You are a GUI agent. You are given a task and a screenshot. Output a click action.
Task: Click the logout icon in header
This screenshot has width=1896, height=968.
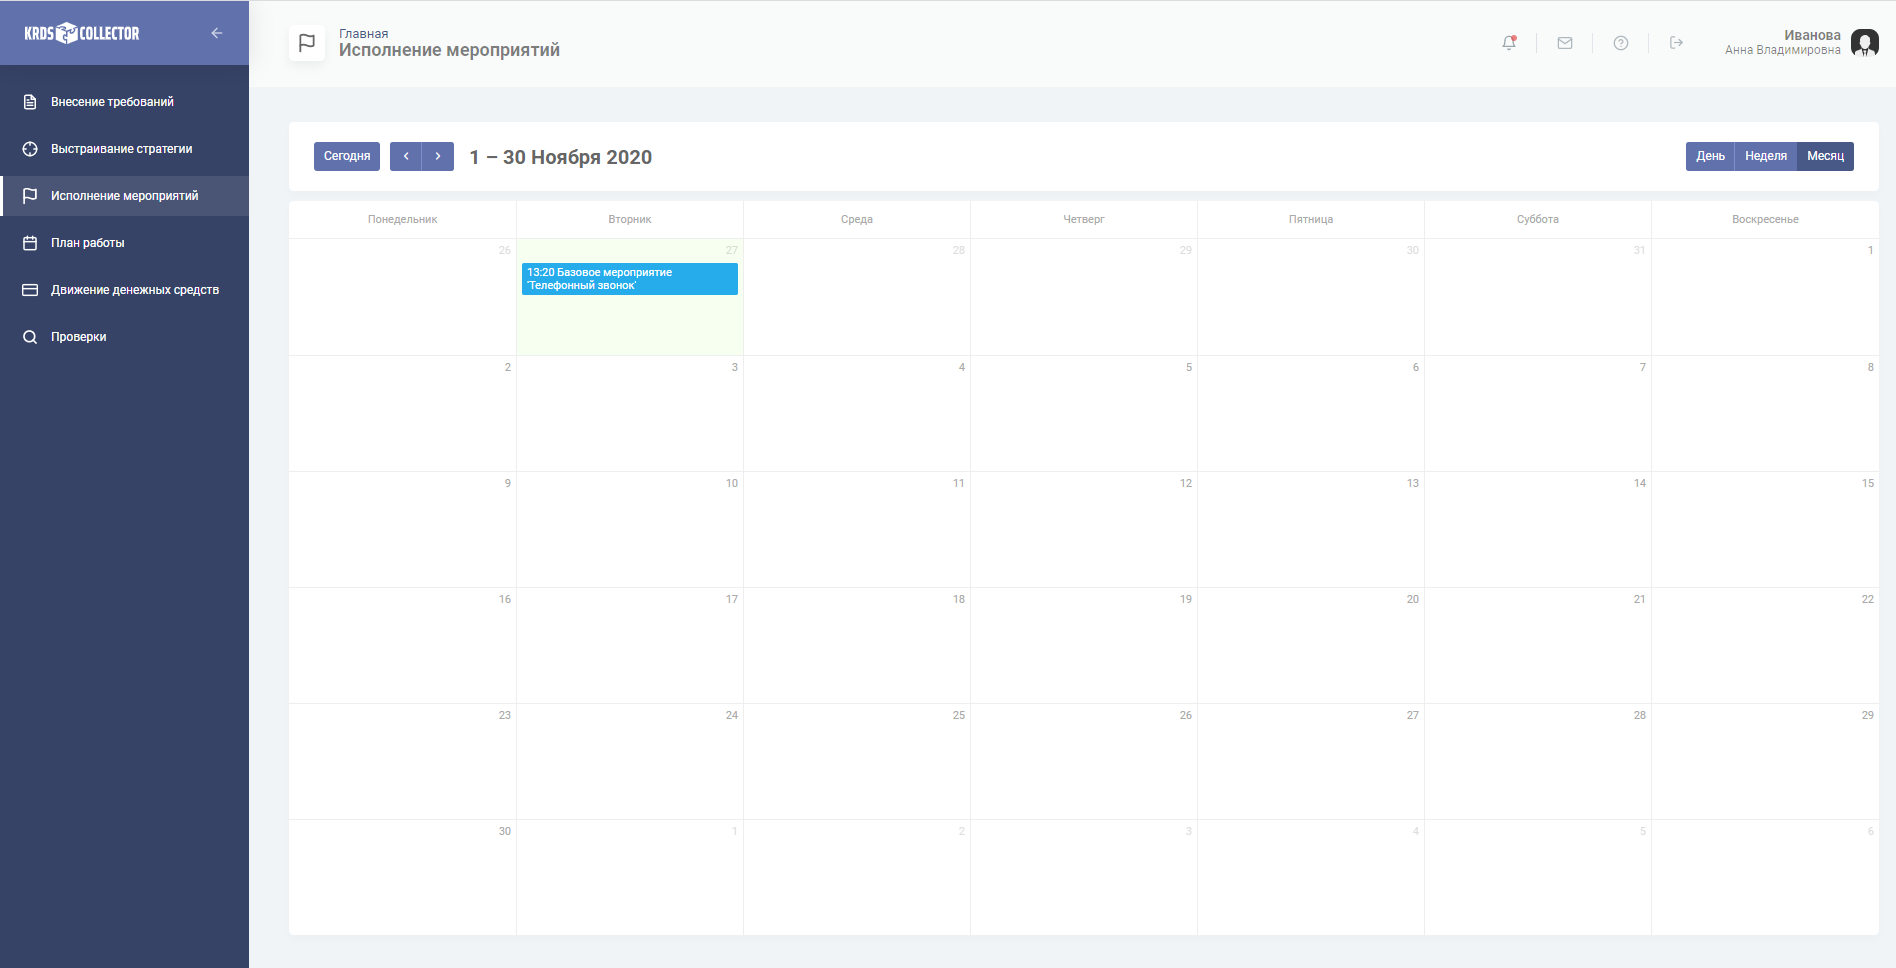(1677, 43)
